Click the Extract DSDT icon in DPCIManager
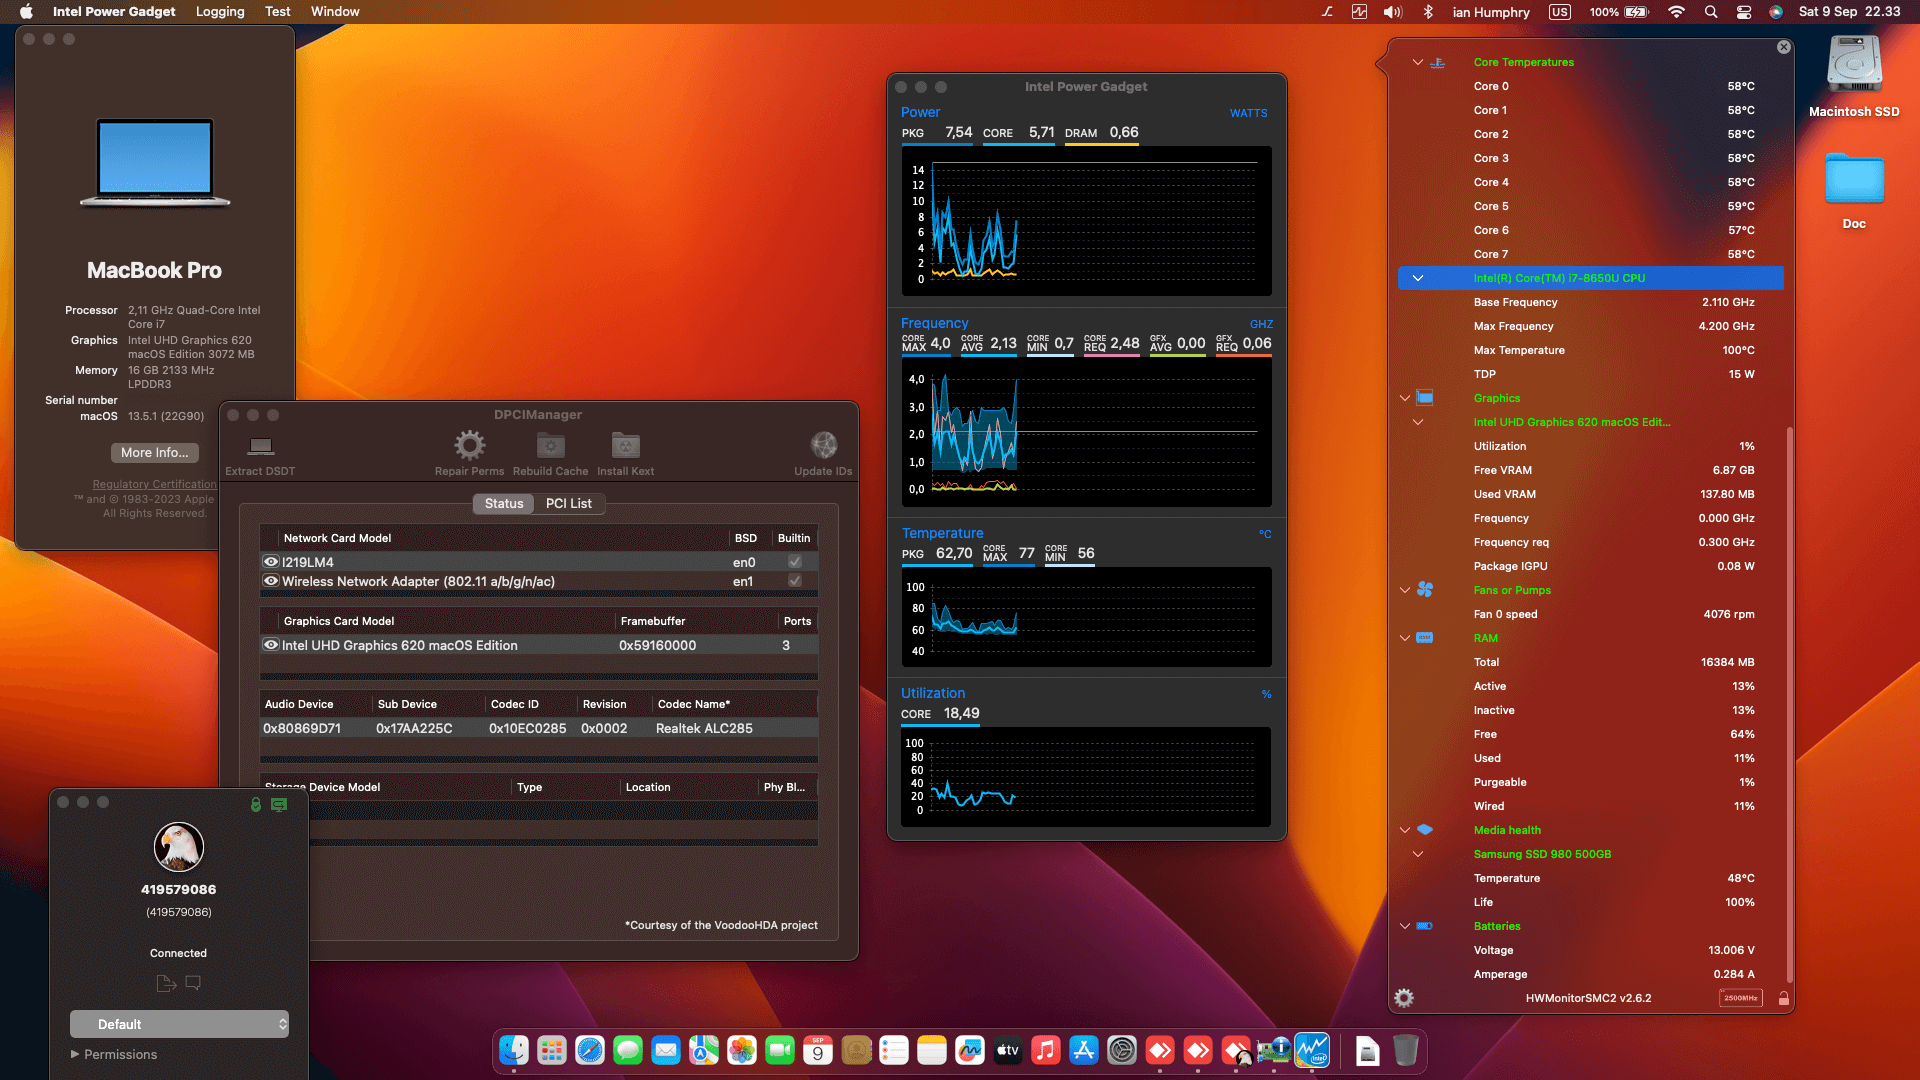This screenshot has width=1920, height=1080. click(x=261, y=446)
